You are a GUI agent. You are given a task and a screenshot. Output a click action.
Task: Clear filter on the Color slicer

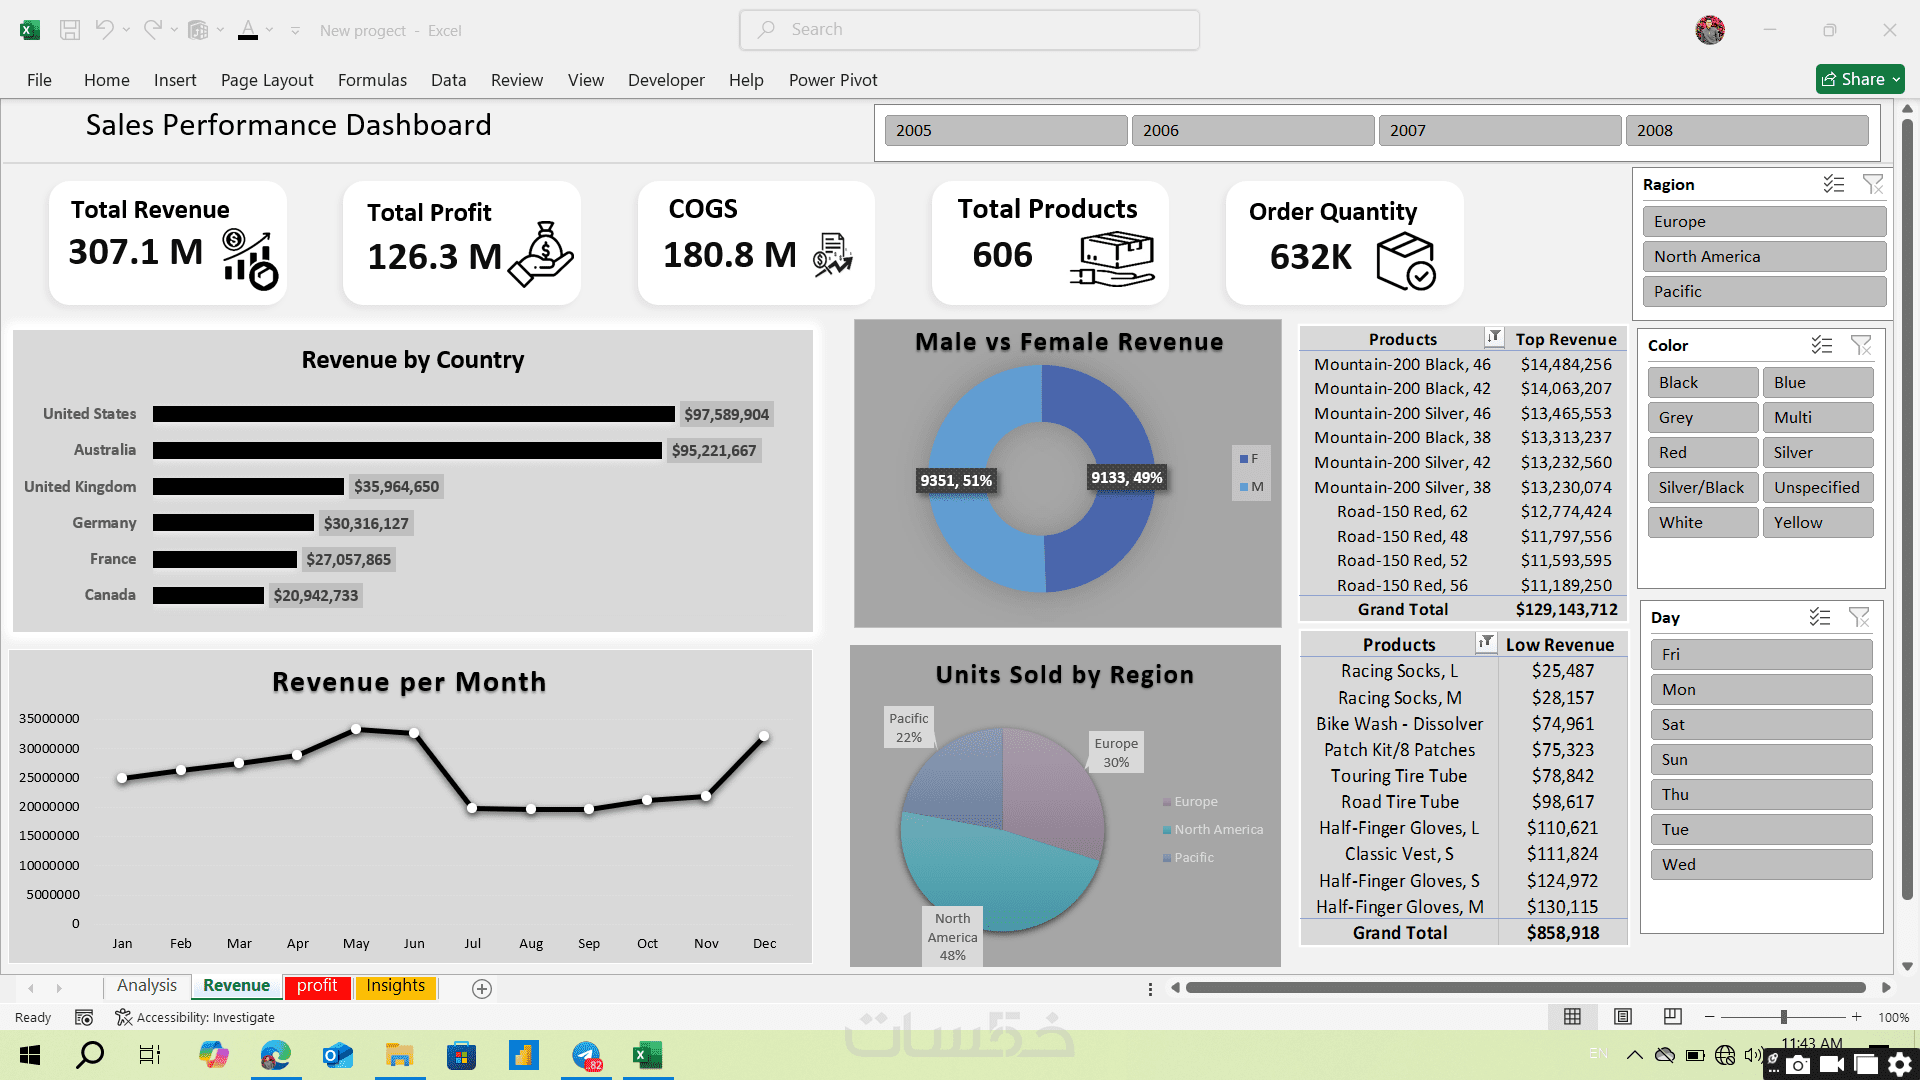point(1860,345)
